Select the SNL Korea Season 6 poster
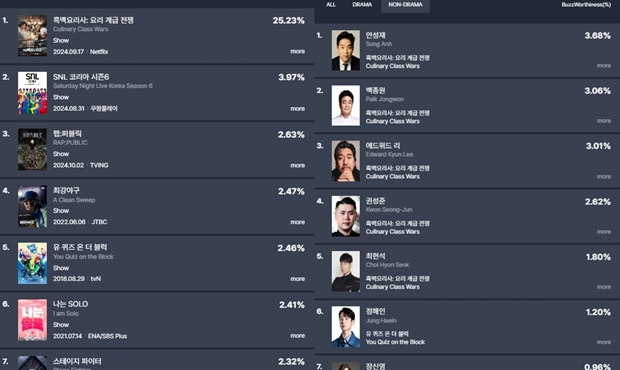The height and width of the screenshot is (370, 620). point(32,92)
